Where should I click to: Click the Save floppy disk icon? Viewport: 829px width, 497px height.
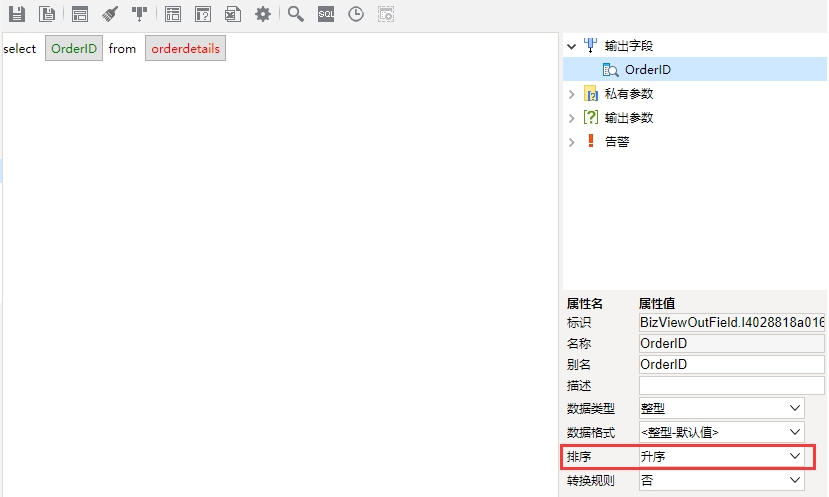click(17, 14)
